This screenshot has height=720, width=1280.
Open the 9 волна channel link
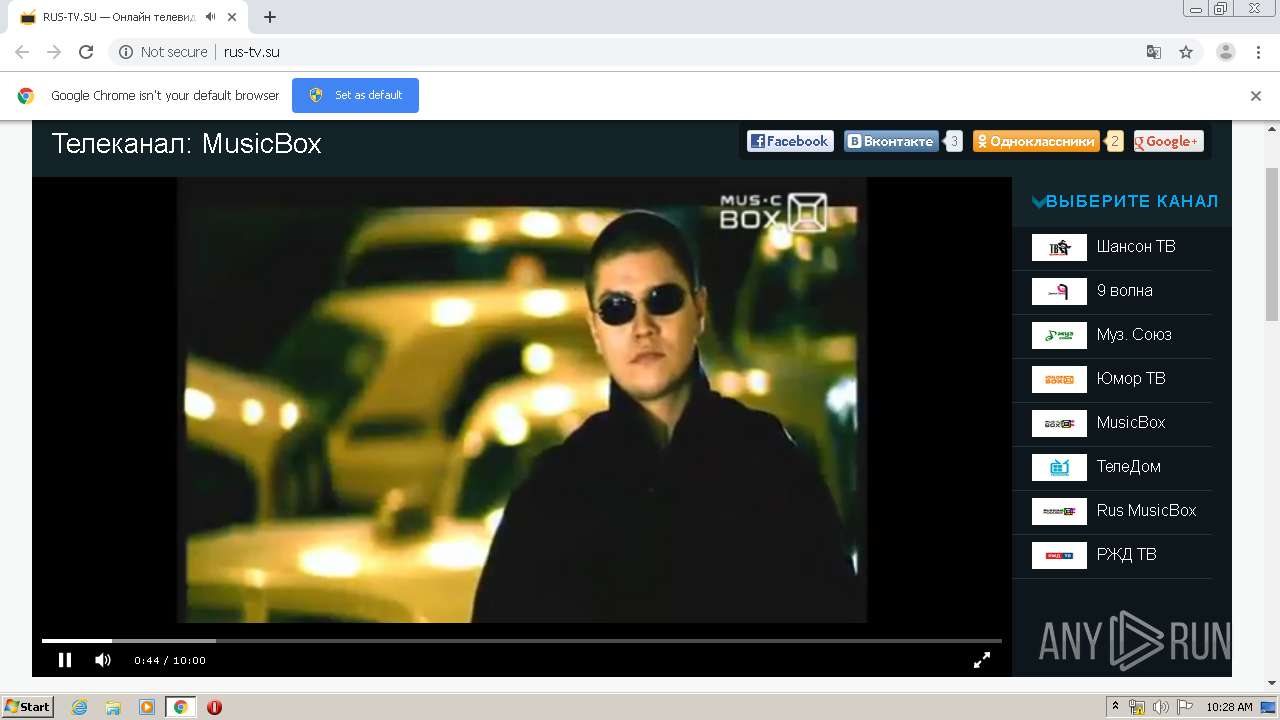pos(1125,291)
